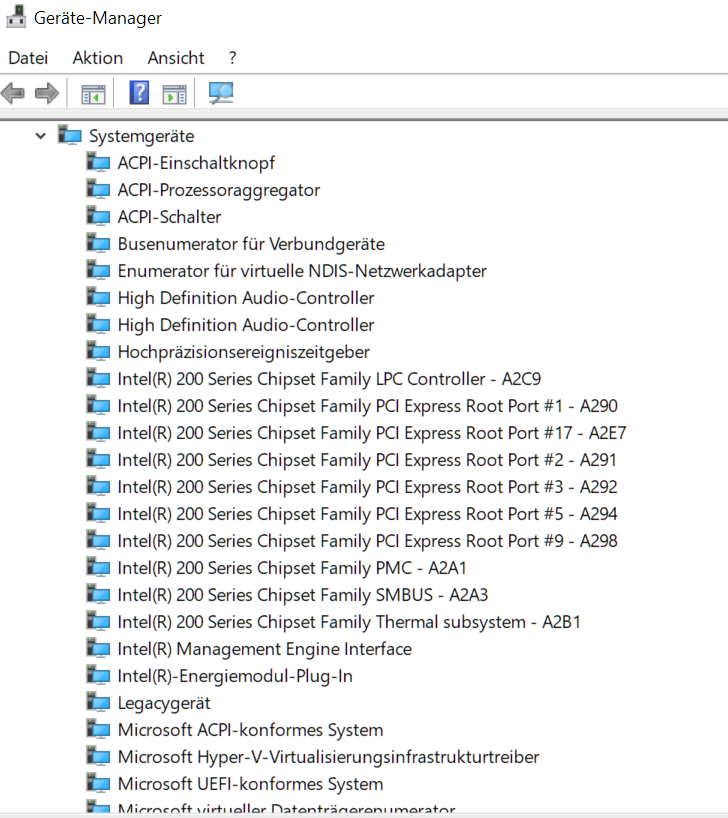Click the Back arrow toolbar icon
The image size is (728, 818).
click(13, 94)
